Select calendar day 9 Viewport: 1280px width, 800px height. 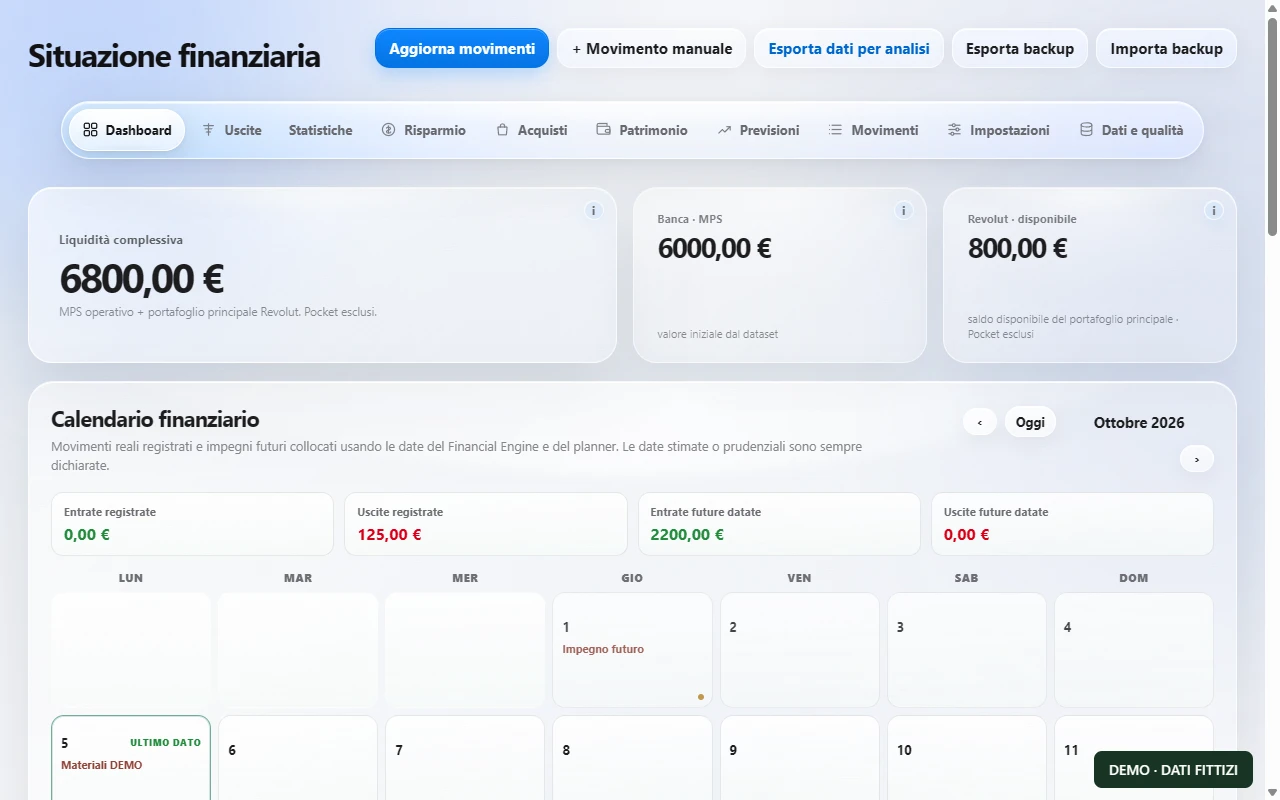point(800,758)
